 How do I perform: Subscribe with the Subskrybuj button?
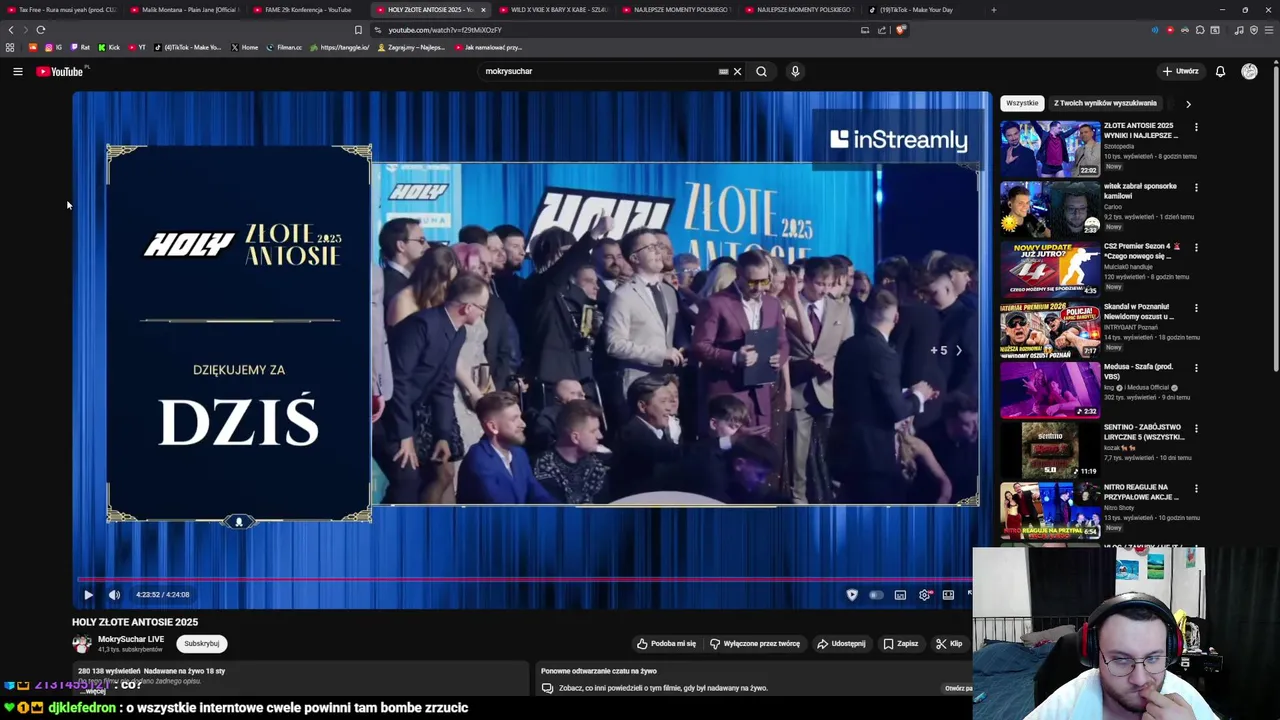point(201,643)
